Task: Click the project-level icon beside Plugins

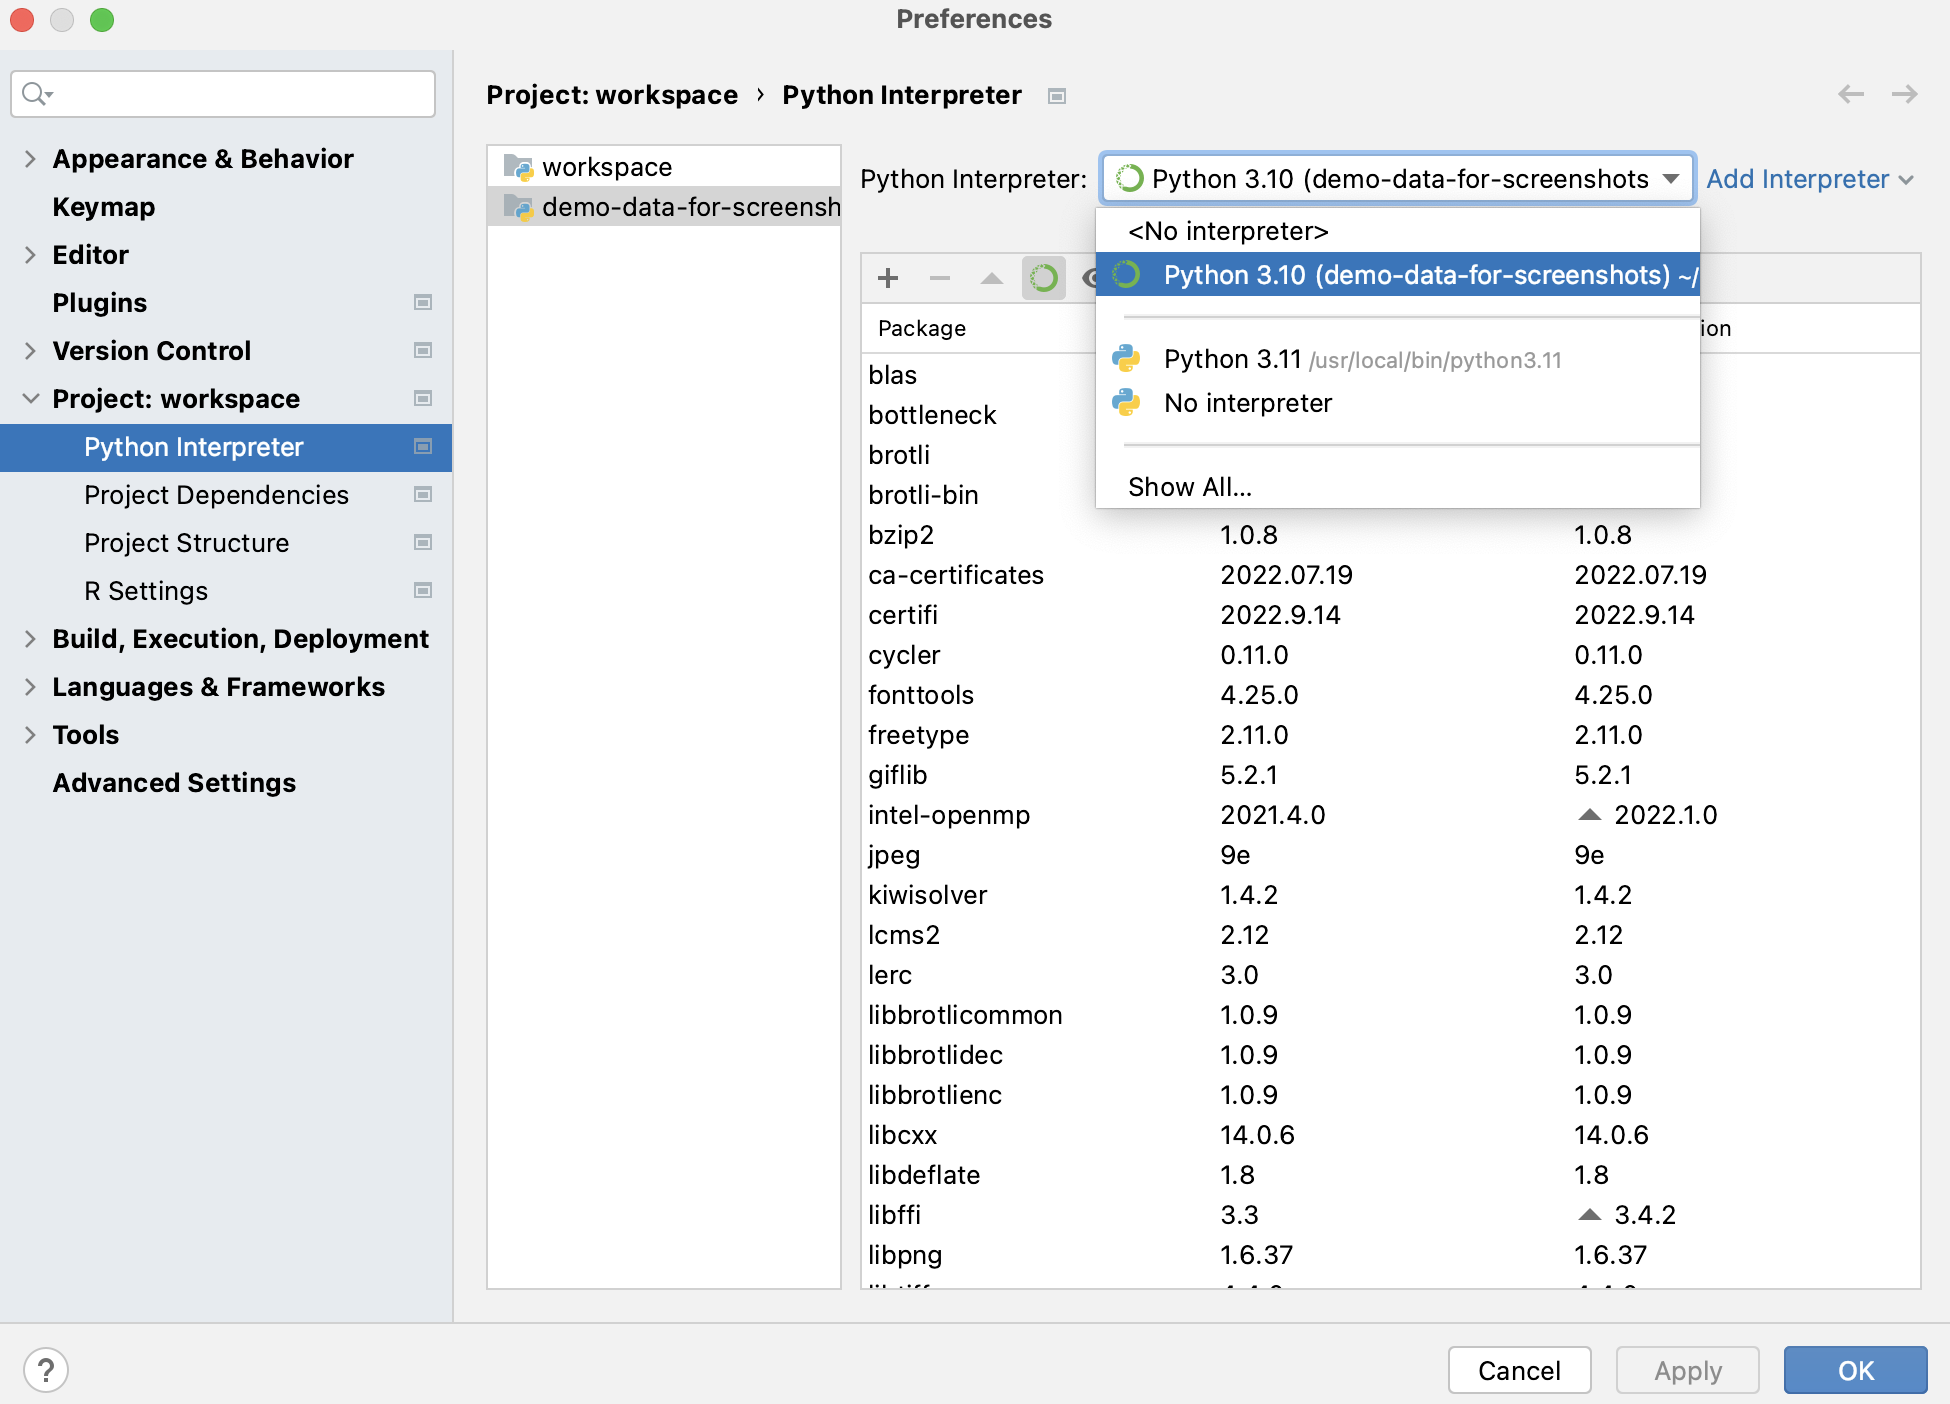Action: click(x=423, y=302)
